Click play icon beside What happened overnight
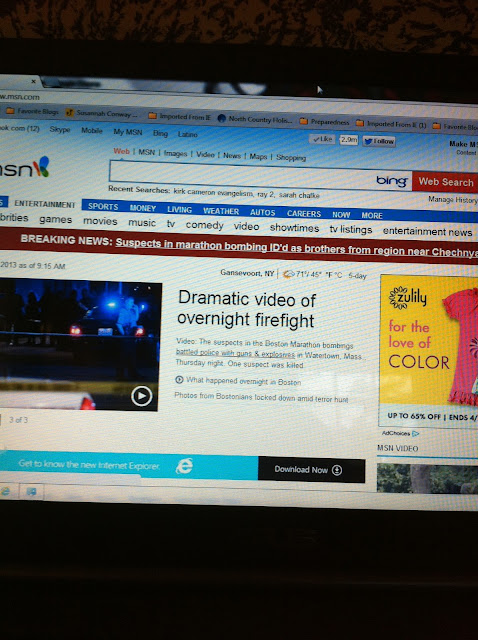 coord(179,380)
